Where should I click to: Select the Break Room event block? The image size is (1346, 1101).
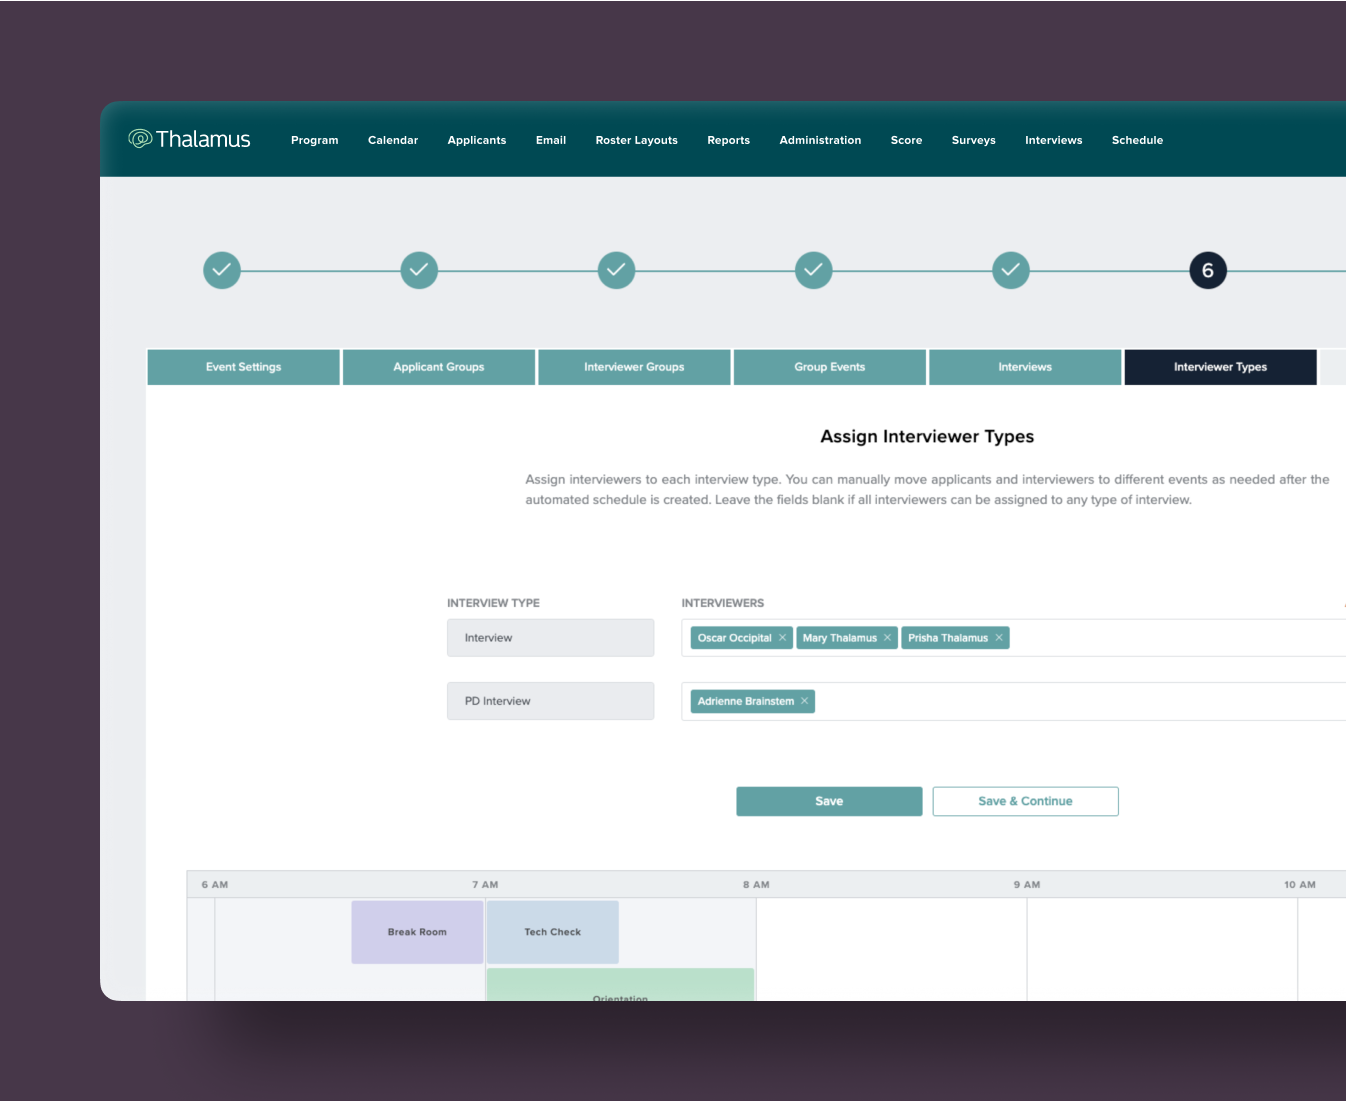point(417,931)
